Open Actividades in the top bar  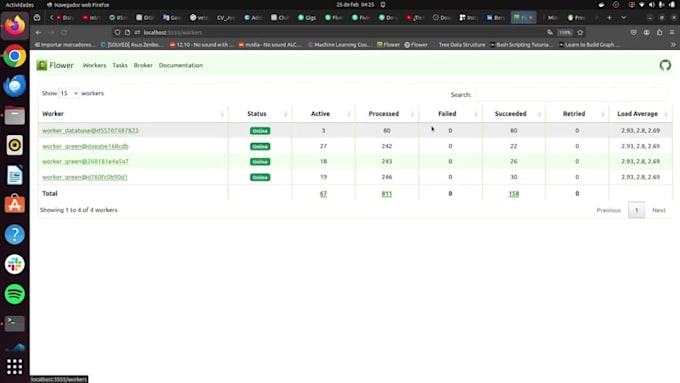coord(20,5)
